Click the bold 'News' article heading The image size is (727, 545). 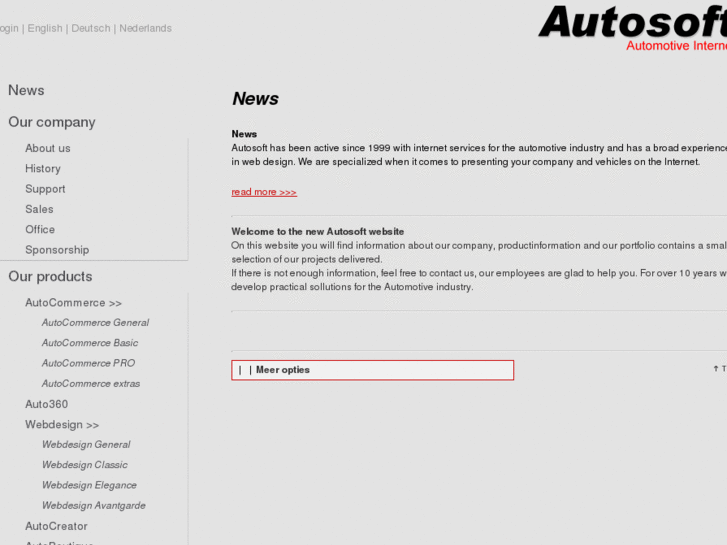point(244,134)
